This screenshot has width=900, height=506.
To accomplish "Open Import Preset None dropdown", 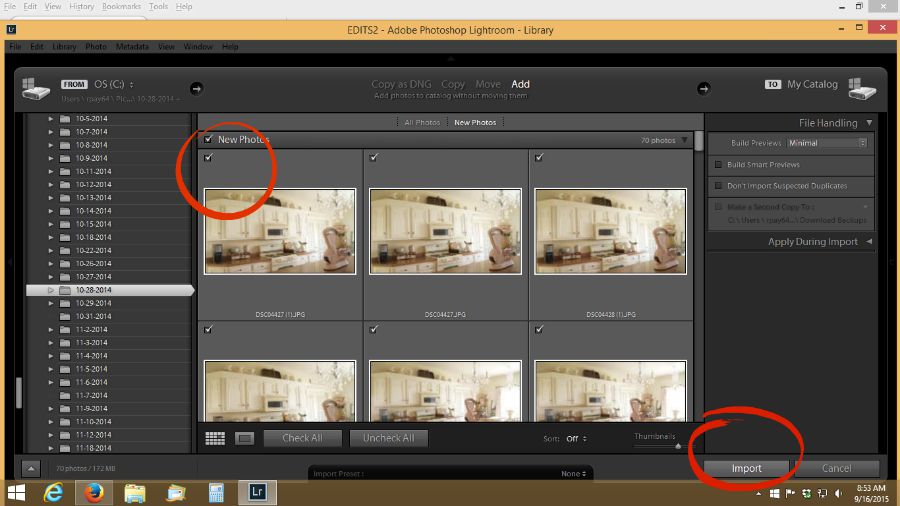I will [x=573, y=473].
